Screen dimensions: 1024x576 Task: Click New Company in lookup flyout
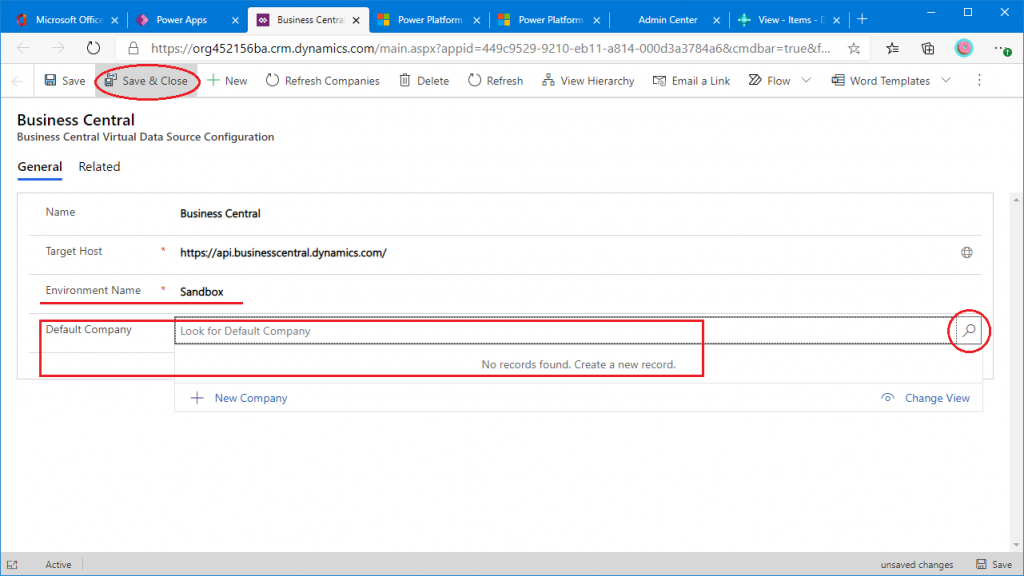pos(239,398)
